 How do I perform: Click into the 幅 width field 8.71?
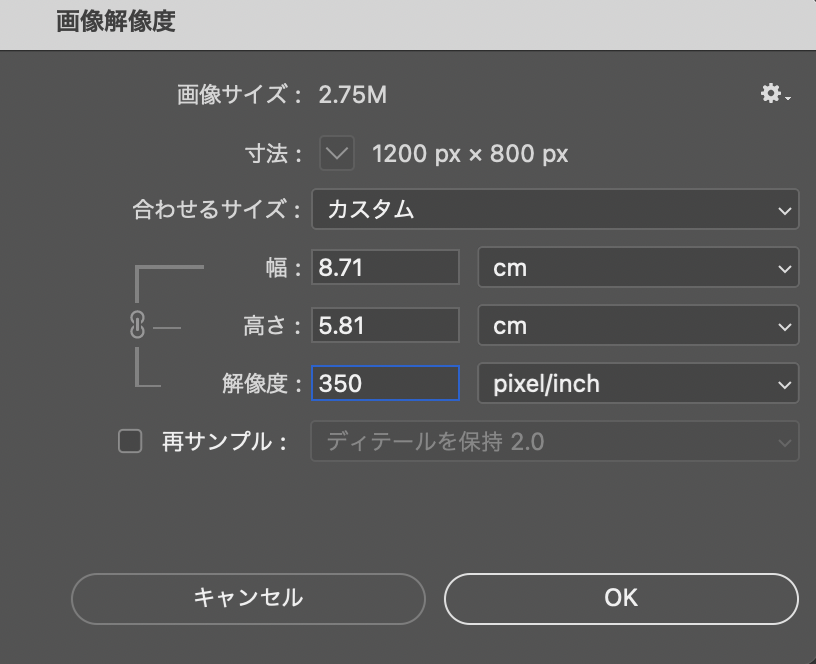click(x=385, y=268)
